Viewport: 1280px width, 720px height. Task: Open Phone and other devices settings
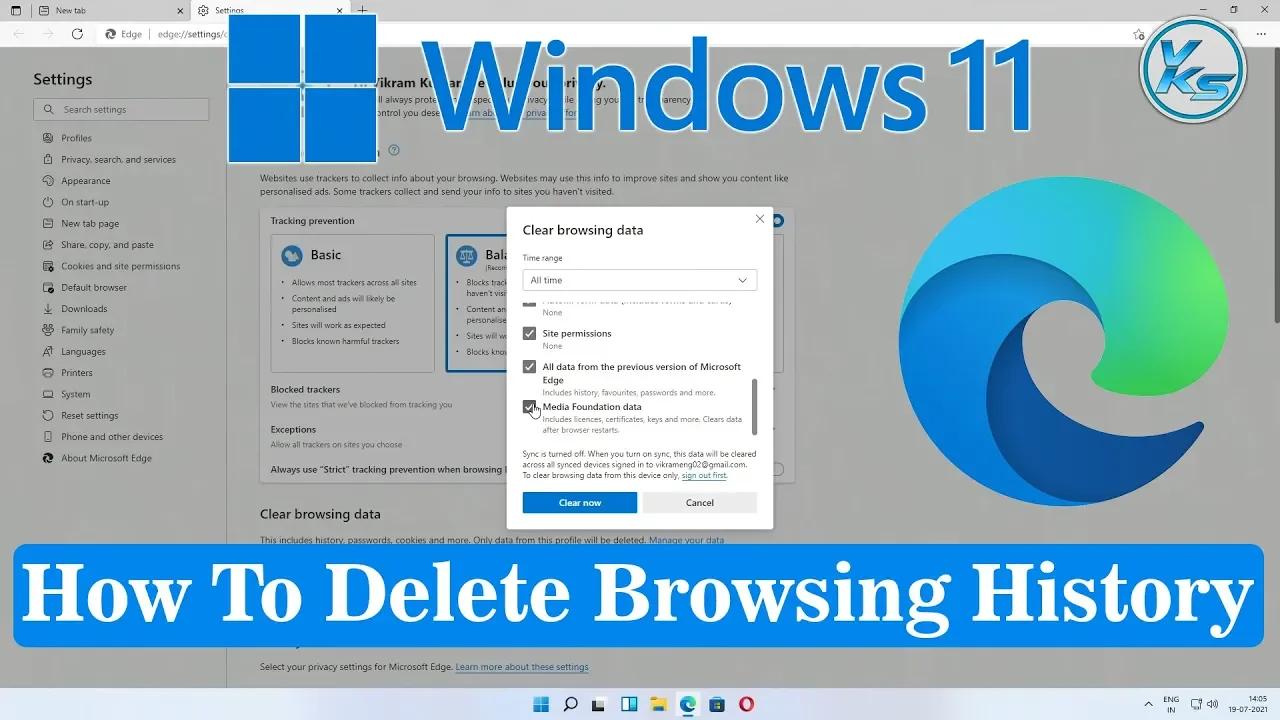[x=112, y=437]
